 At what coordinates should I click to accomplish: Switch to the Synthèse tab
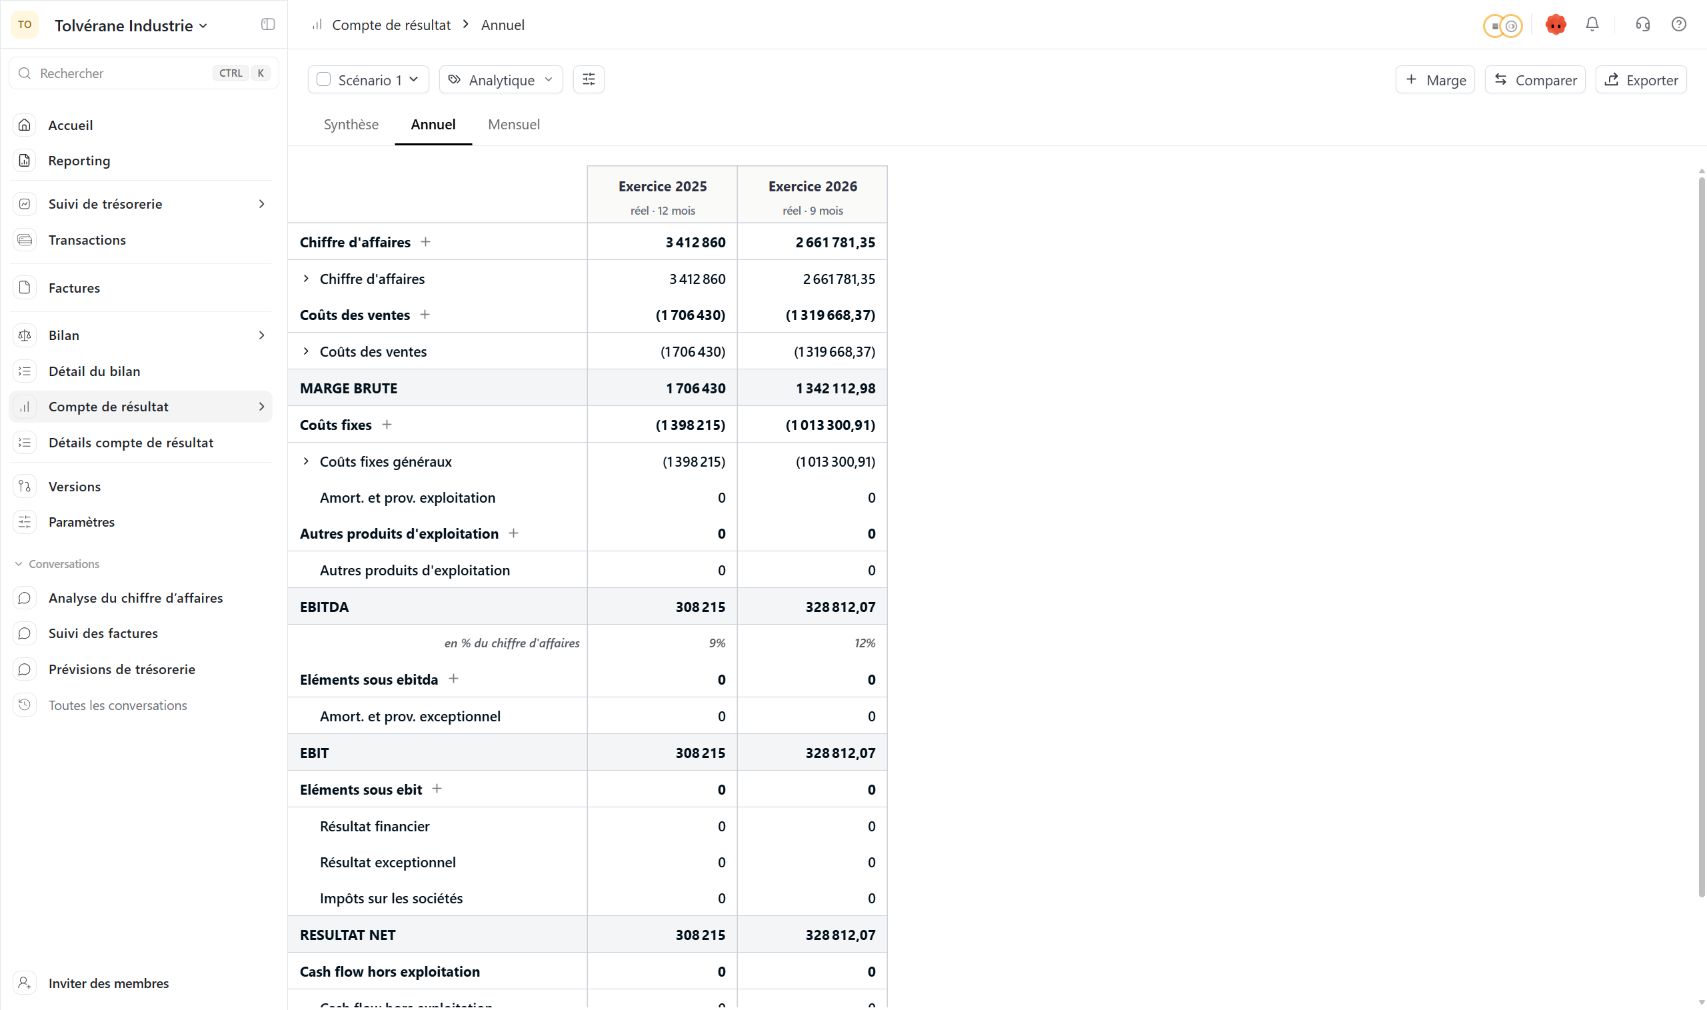pos(351,125)
